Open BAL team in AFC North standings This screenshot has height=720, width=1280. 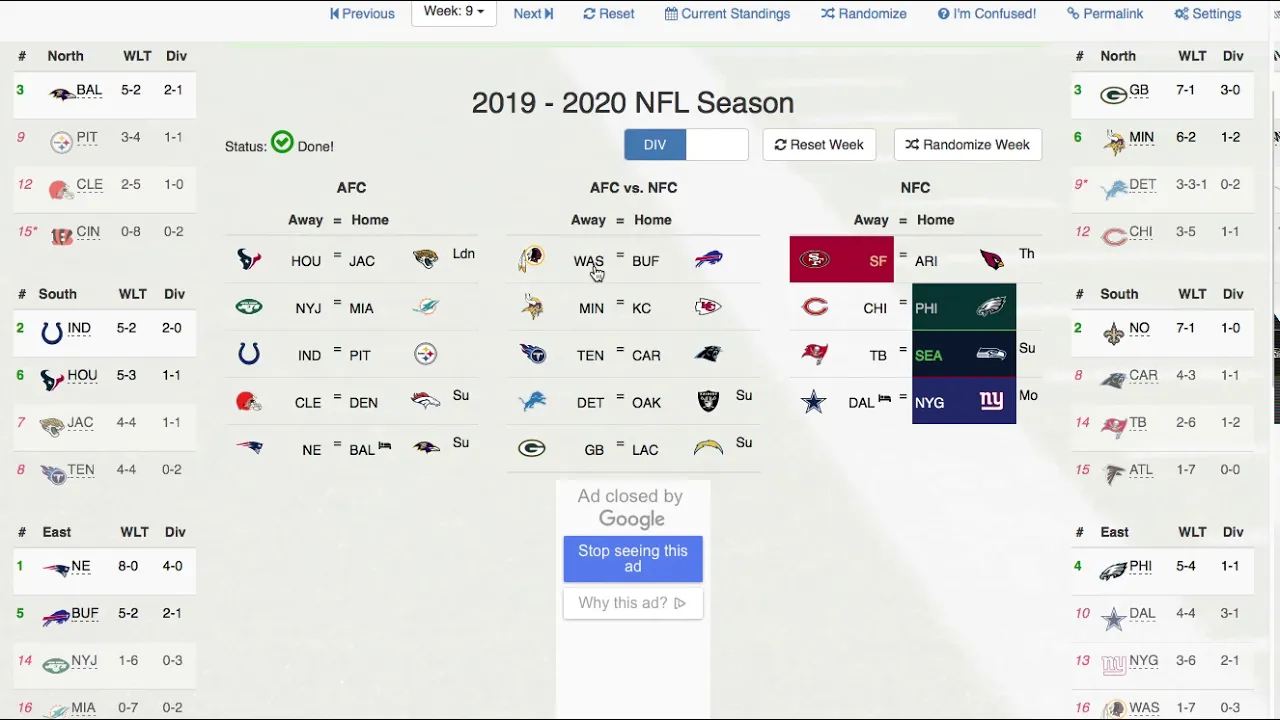89,90
